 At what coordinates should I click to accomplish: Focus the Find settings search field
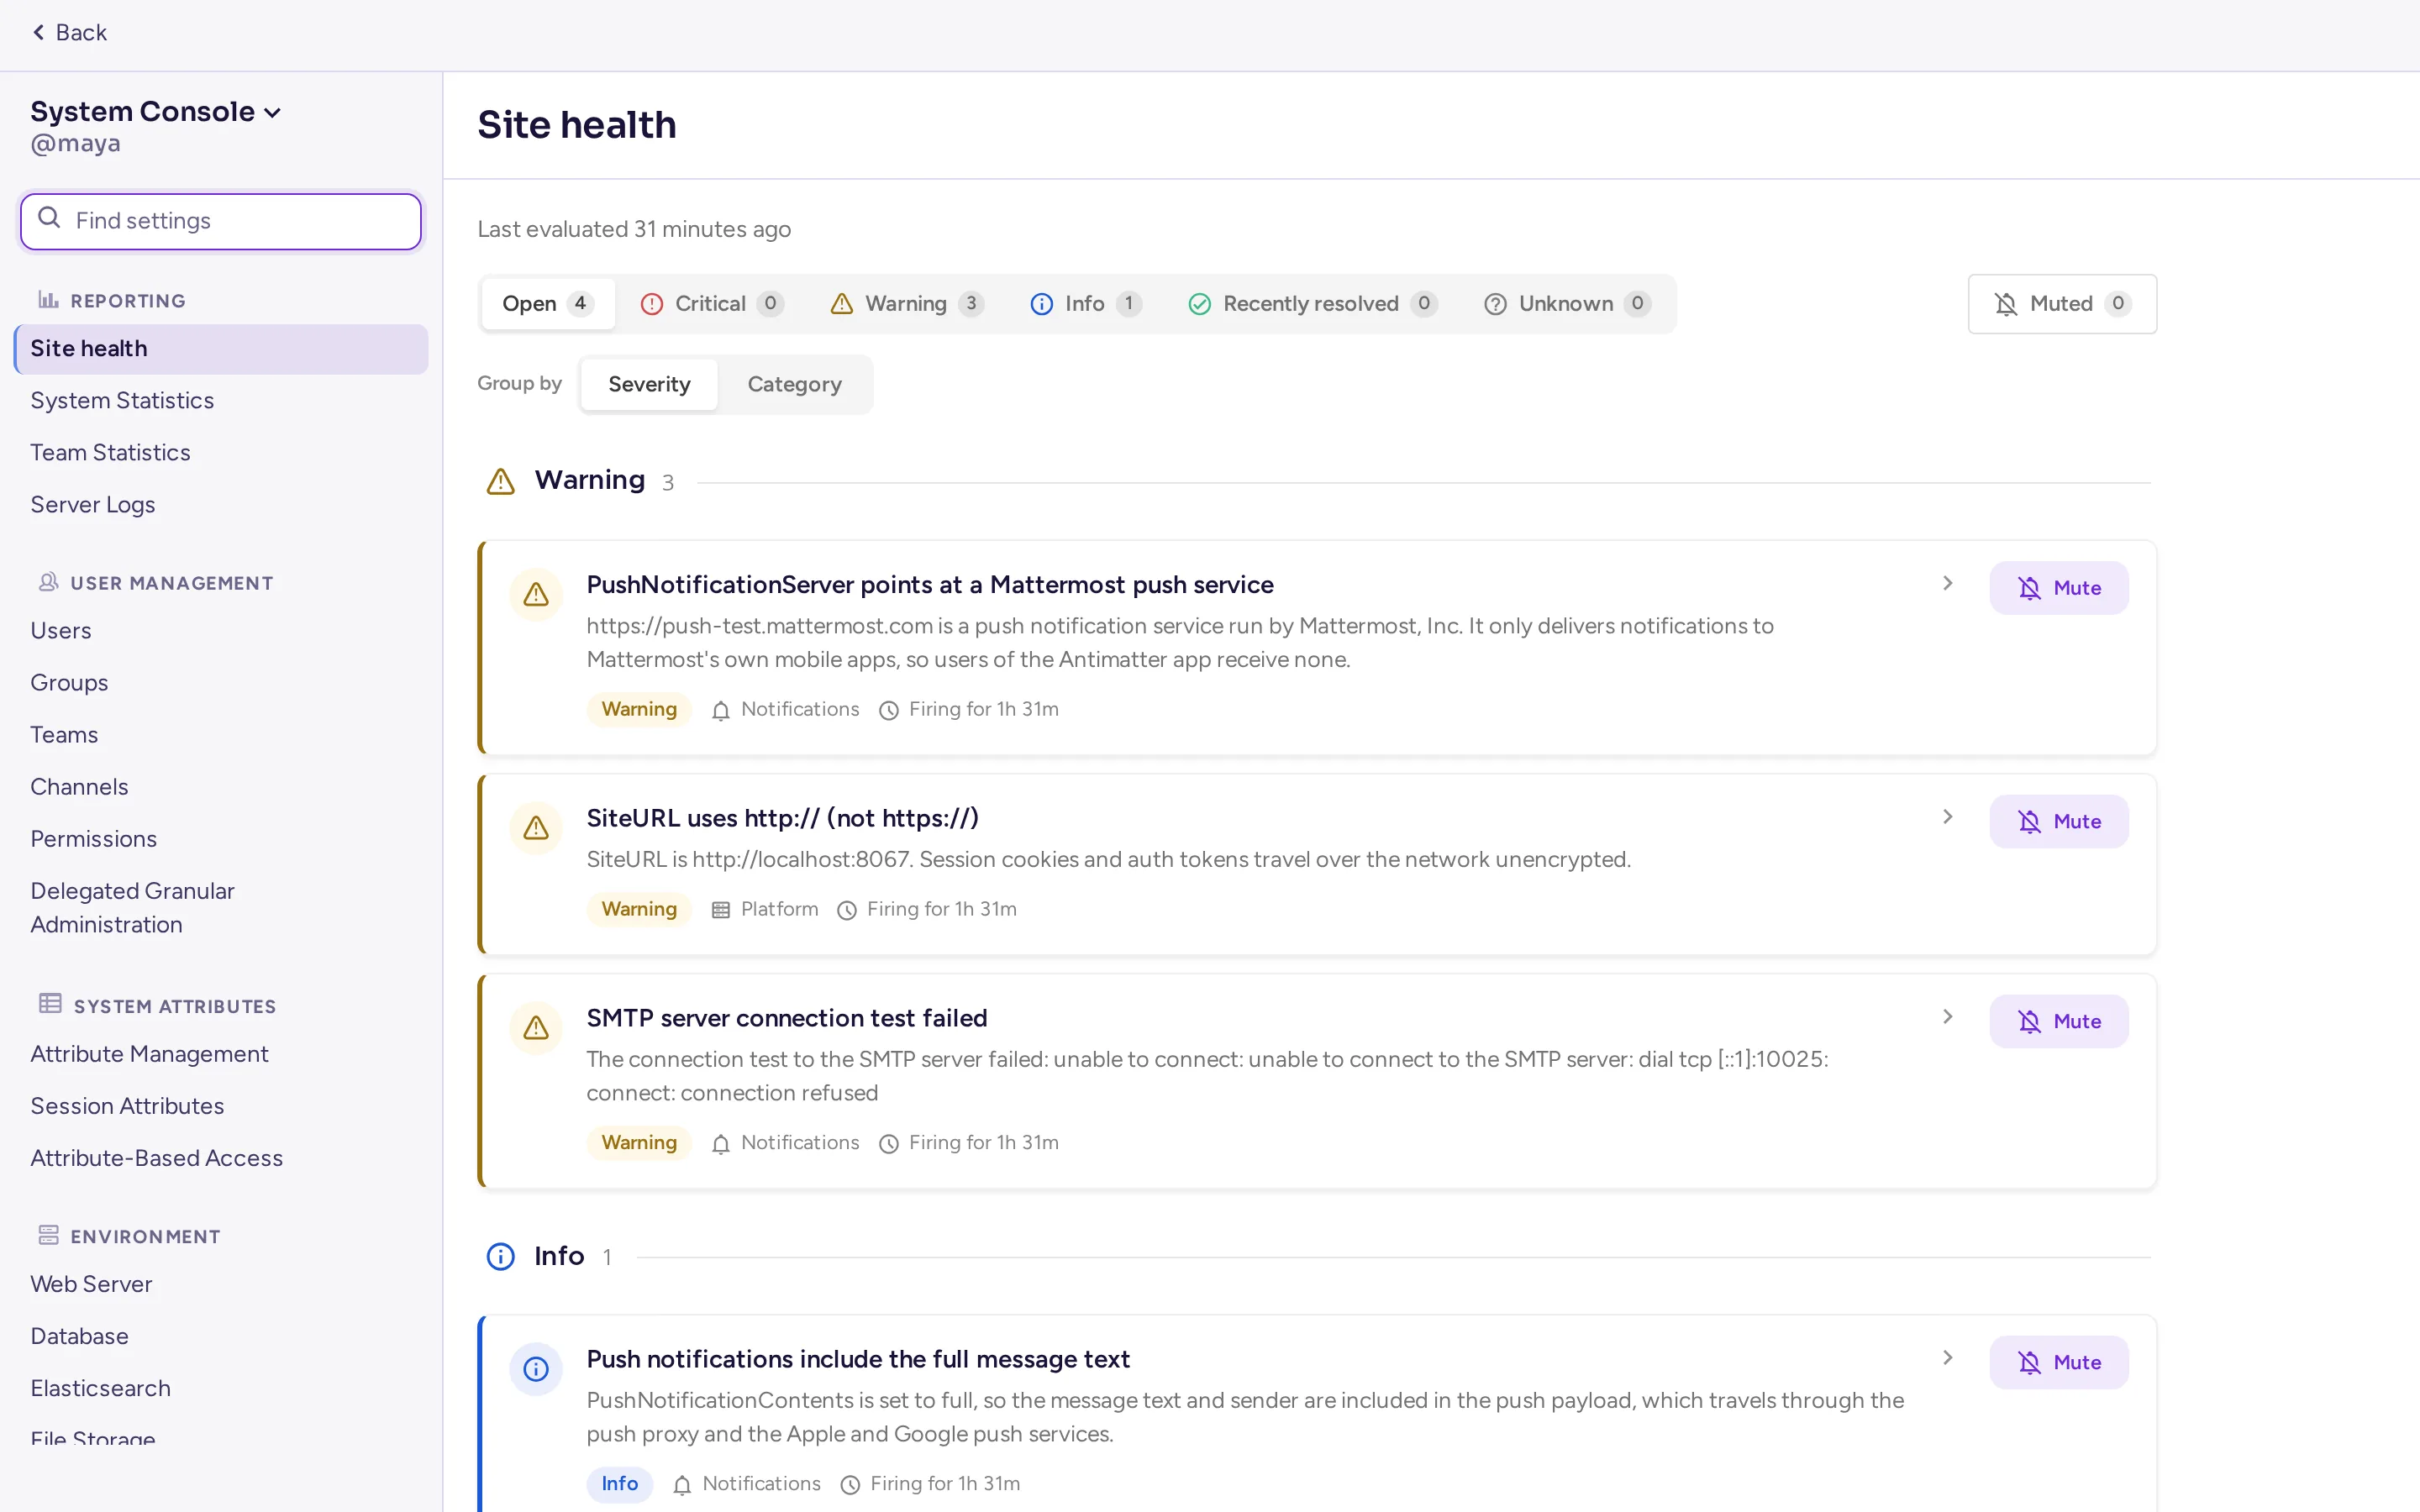[x=221, y=221]
